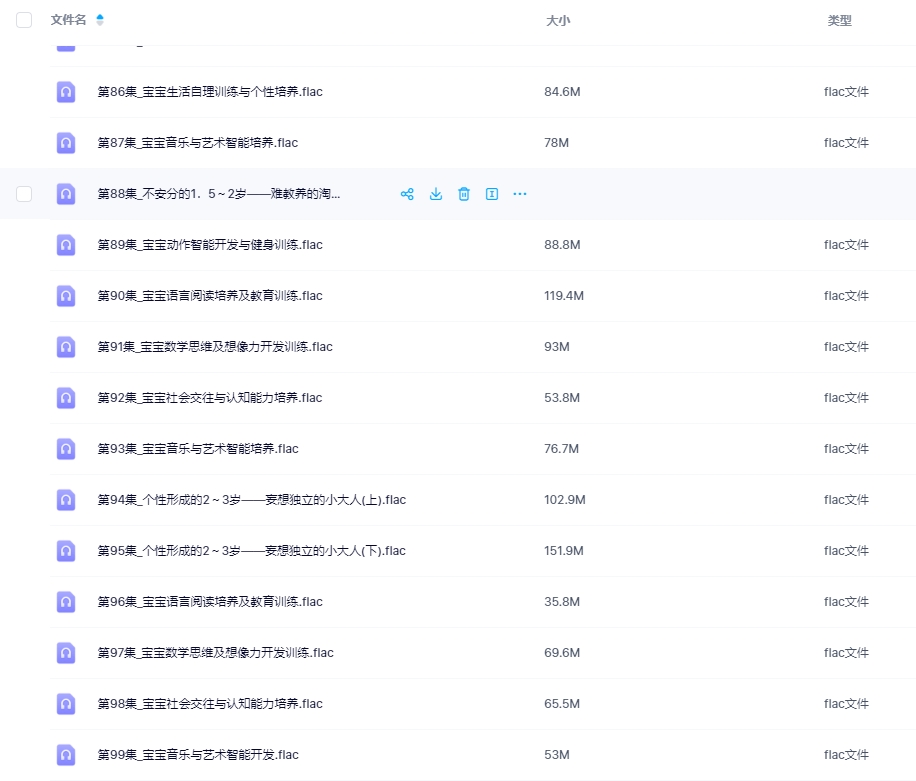
Task: Open 第95集 妄想独立的小大人(下).flac
Action: 251,550
